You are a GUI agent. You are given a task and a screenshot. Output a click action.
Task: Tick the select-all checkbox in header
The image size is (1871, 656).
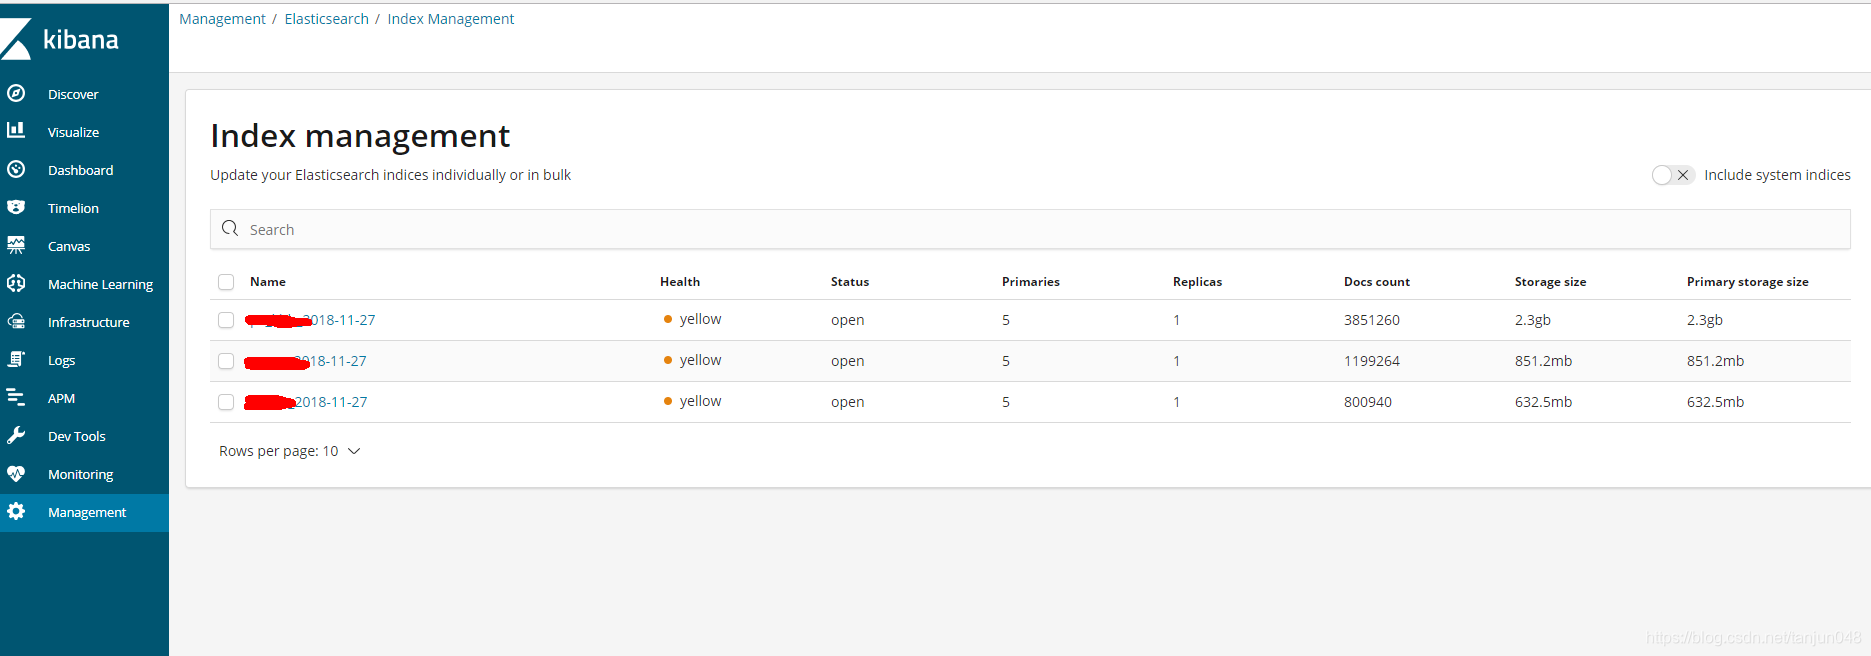(226, 282)
